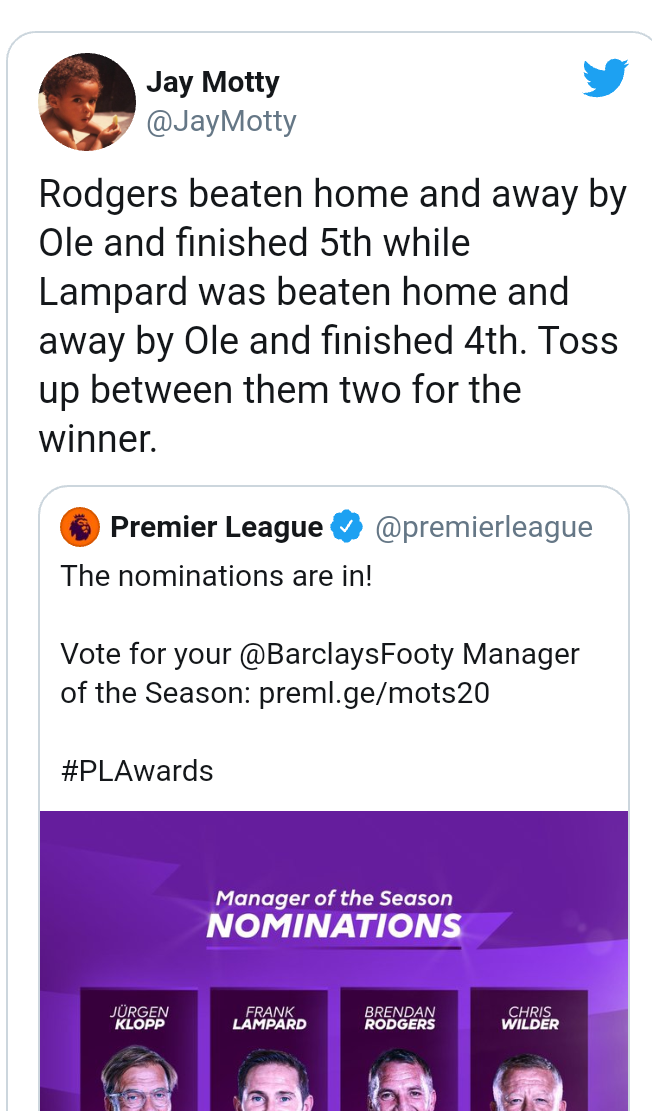The height and width of the screenshot is (1111, 652).
Task: Click the Premier League lion logo avatar
Action: click(x=80, y=527)
